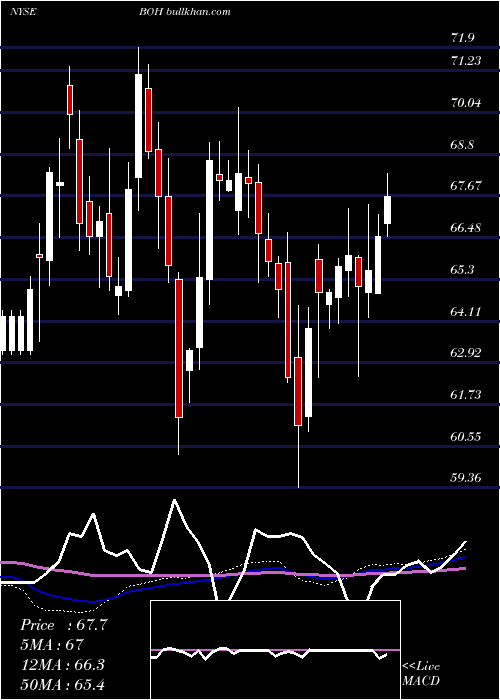
Task: Click the 12MA : 66.3 readout
Action: pyautogui.click(x=62, y=664)
